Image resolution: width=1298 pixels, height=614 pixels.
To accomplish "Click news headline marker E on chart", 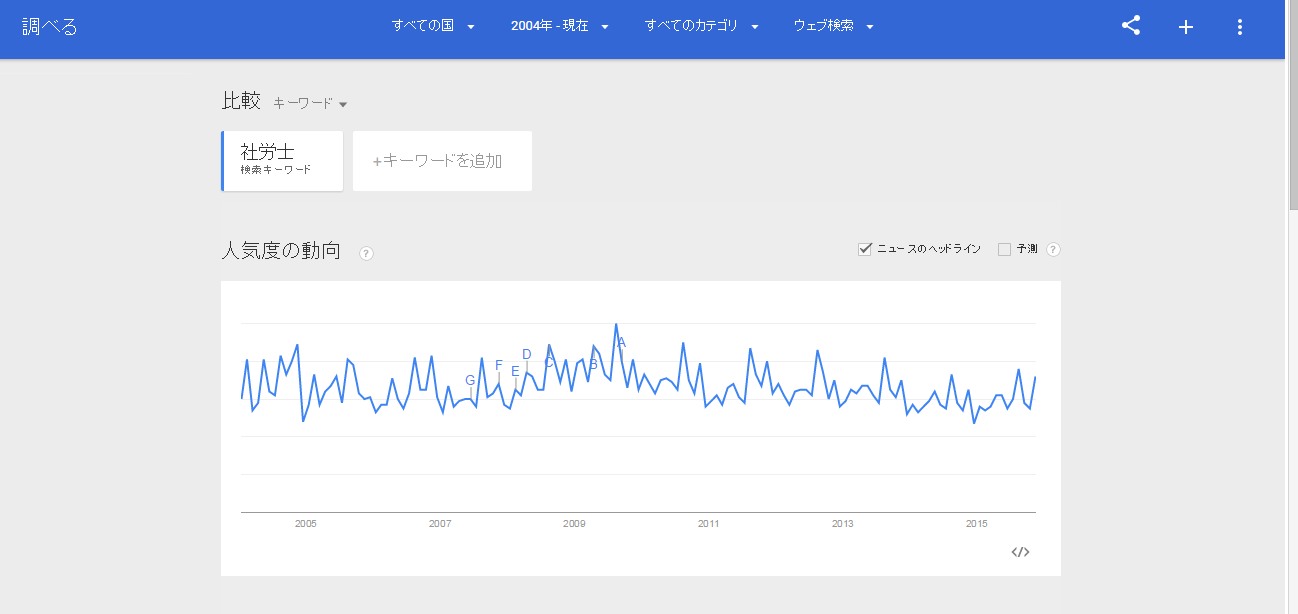I will tap(515, 371).
